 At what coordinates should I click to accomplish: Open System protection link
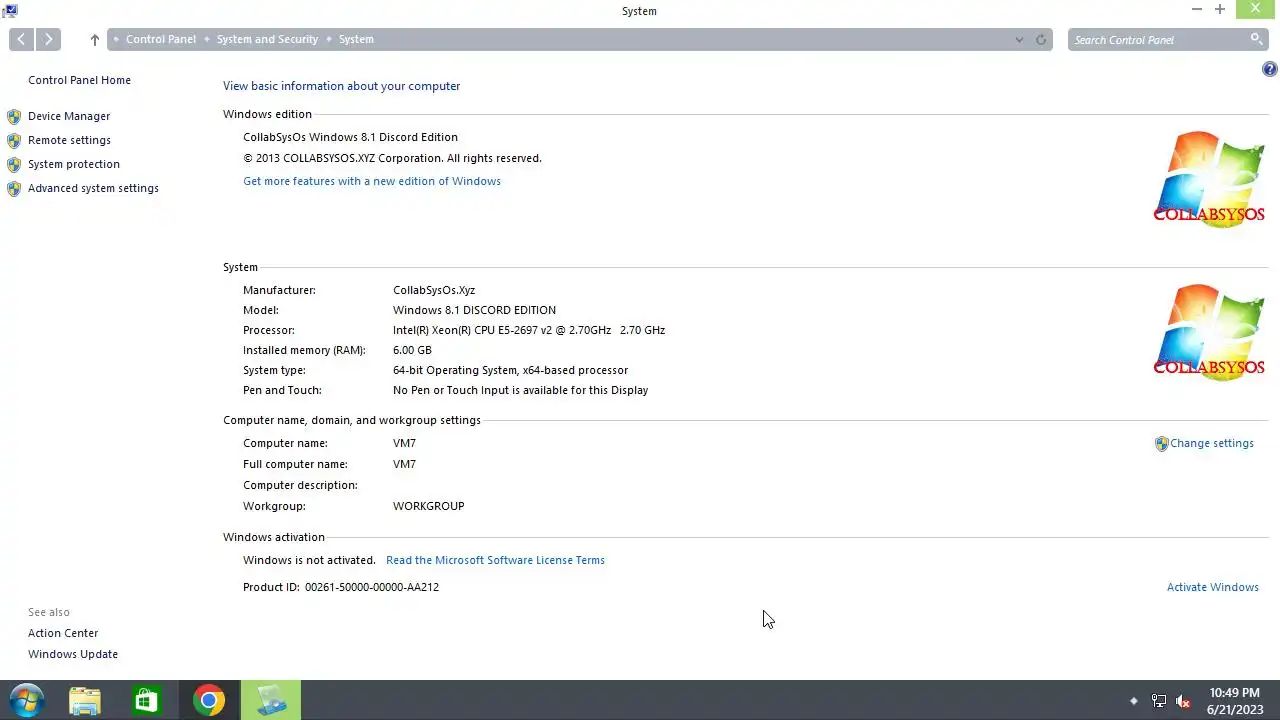(74, 164)
